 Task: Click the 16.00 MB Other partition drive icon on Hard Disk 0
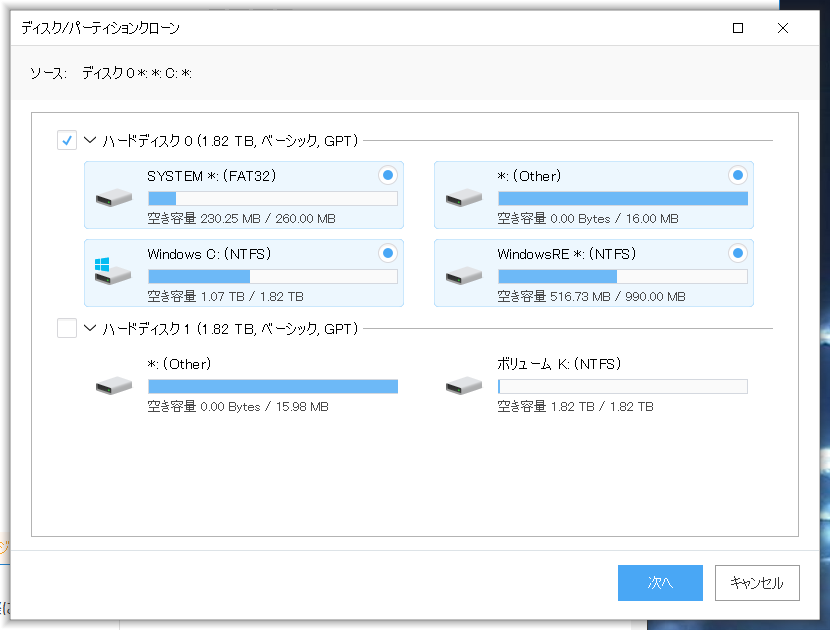pyautogui.click(x=464, y=198)
